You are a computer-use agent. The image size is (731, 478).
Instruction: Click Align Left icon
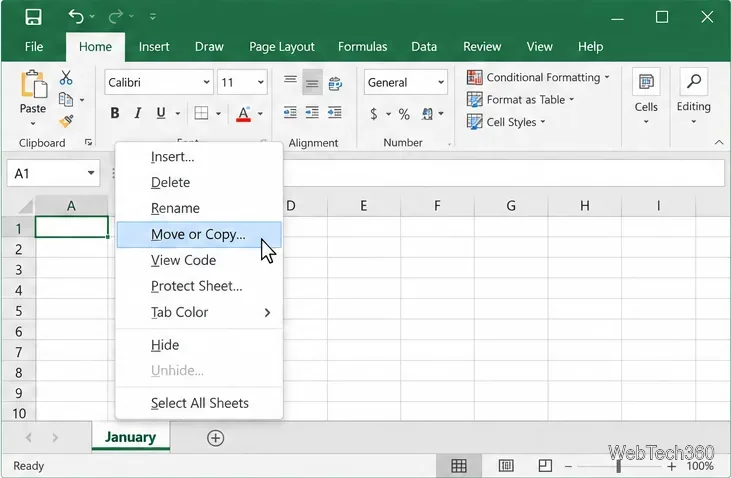[x=290, y=112]
